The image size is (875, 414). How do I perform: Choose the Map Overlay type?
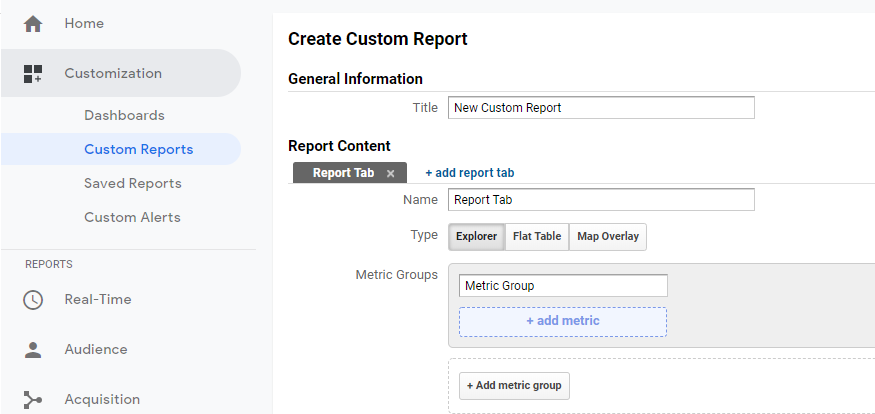click(608, 237)
